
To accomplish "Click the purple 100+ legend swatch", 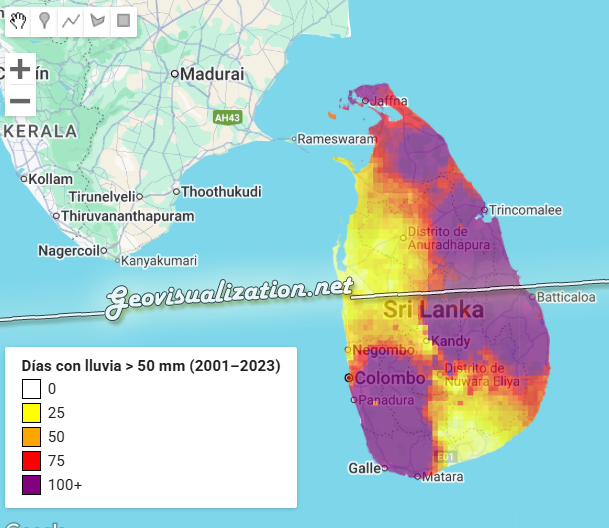I will [31, 485].
